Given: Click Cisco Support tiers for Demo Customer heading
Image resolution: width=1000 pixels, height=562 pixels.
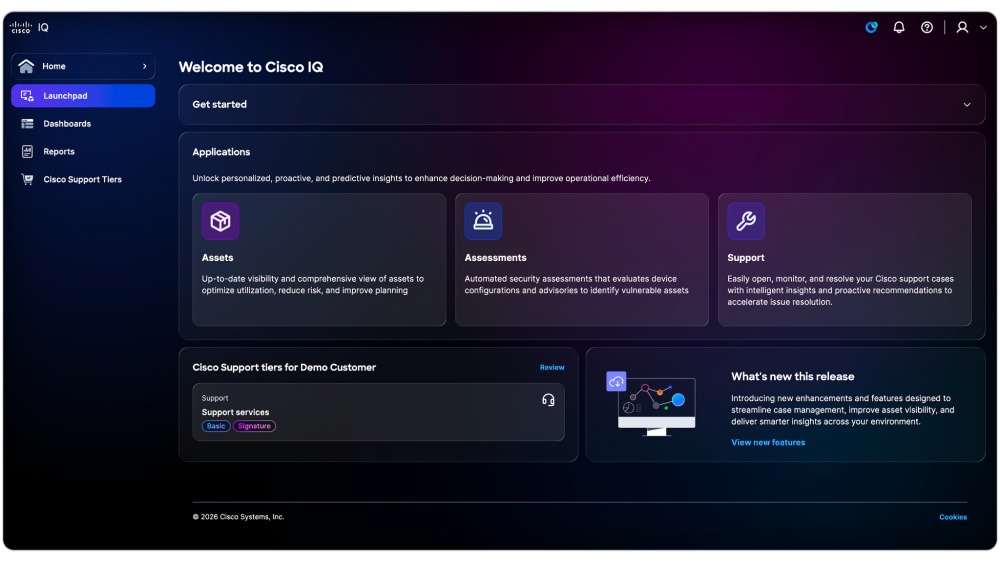Looking at the screenshot, I should tap(284, 367).
